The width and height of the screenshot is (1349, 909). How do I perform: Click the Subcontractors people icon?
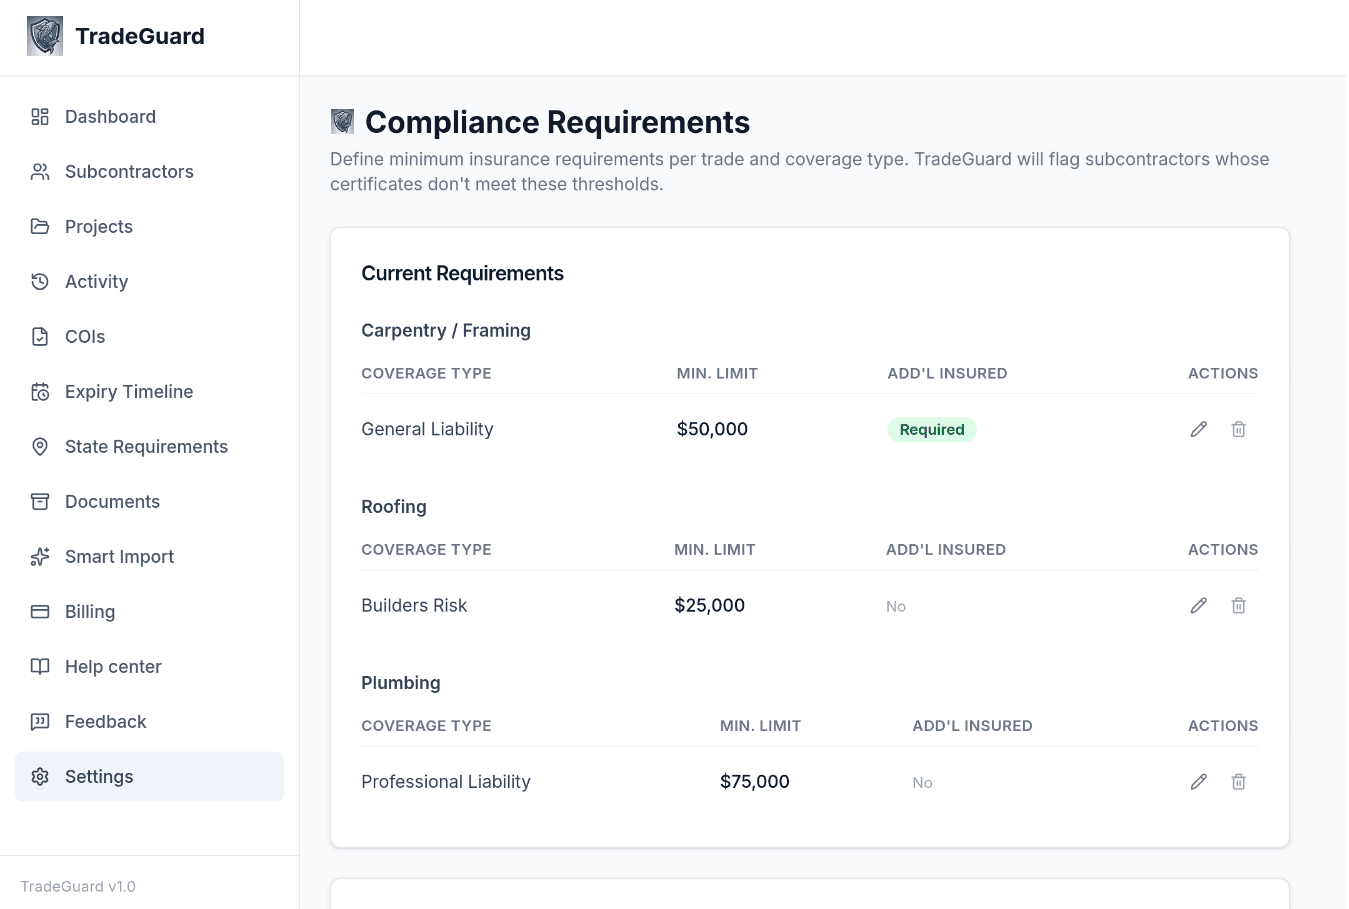point(40,172)
